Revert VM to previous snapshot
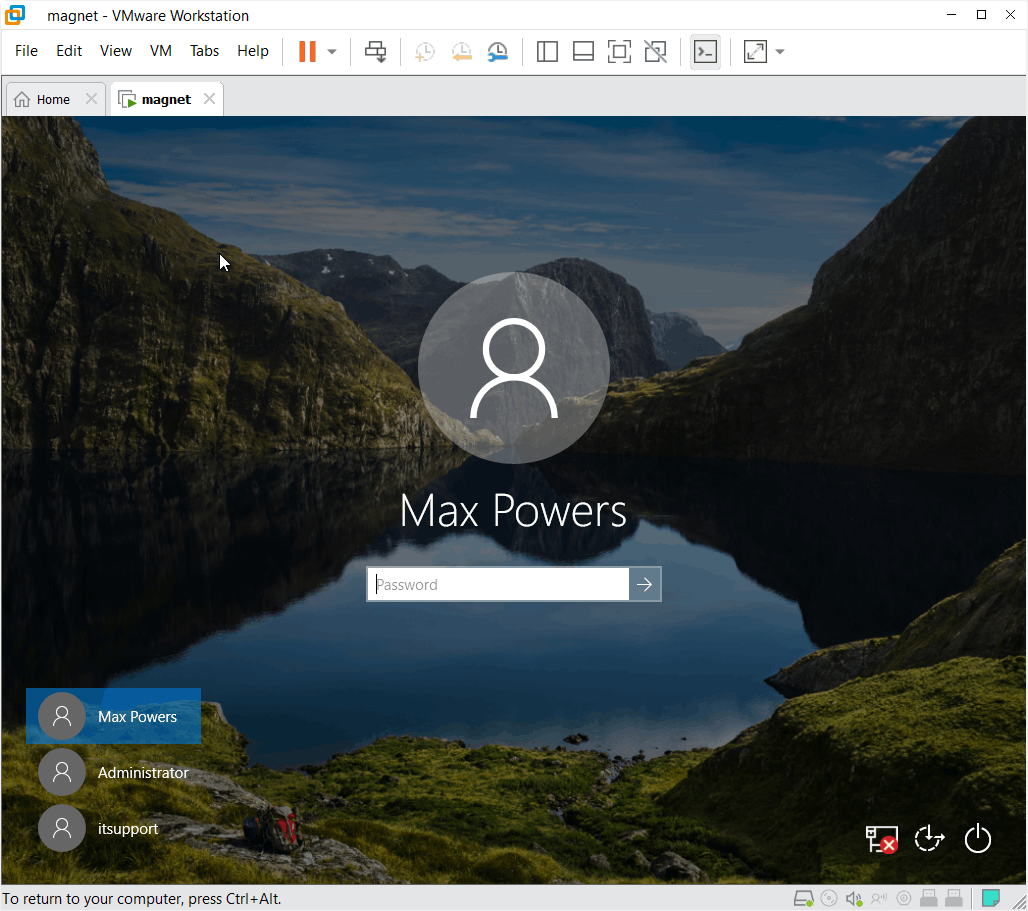The width and height of the screenshot is (1028, 911). (x=462, y=52)
